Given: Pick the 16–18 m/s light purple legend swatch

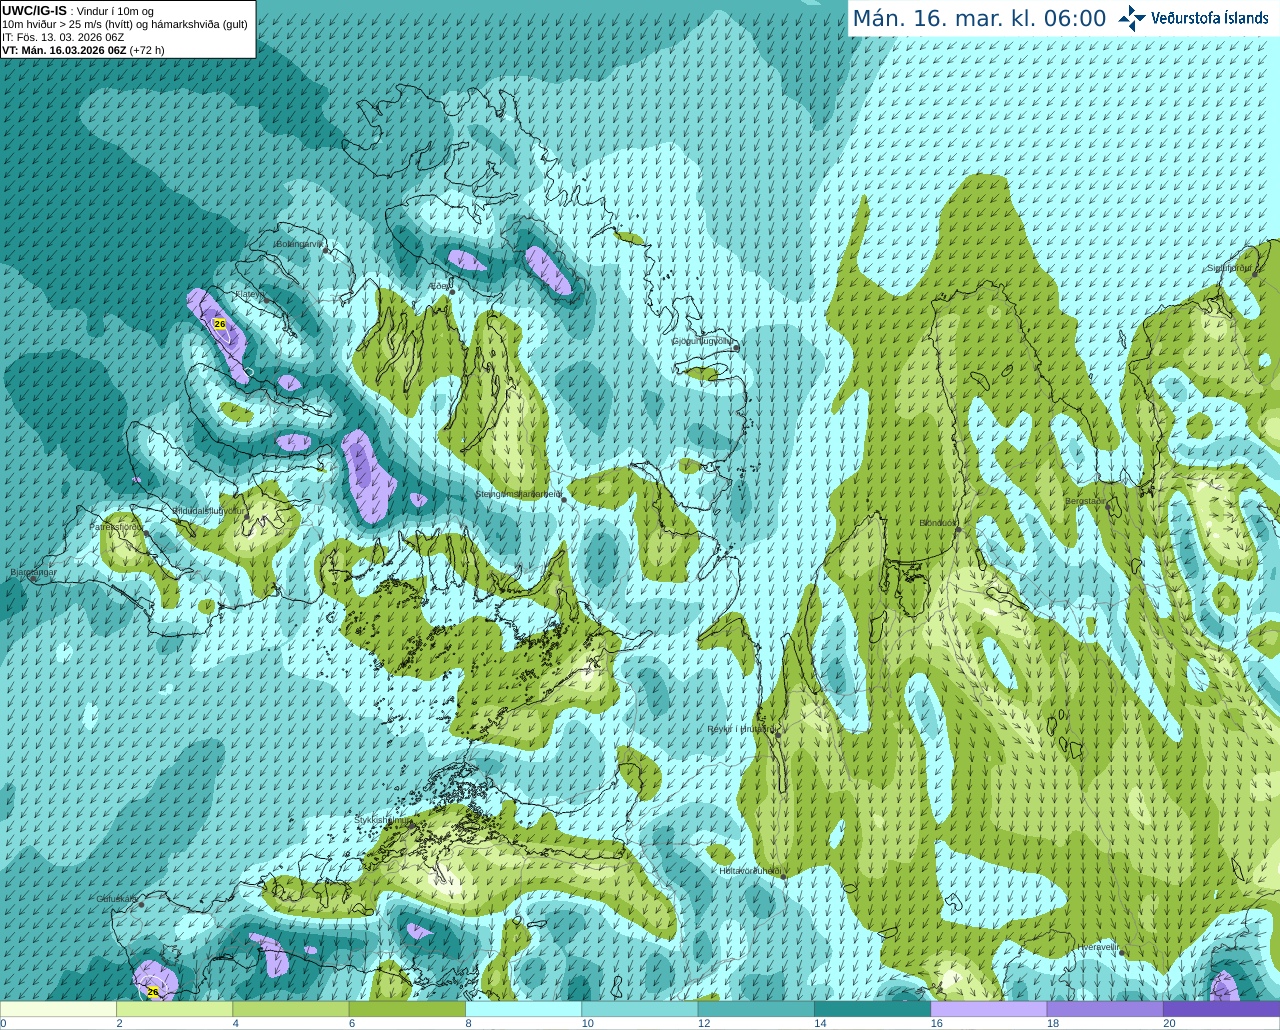Looking at the screenshot, I should click(x=989, y=1009).
